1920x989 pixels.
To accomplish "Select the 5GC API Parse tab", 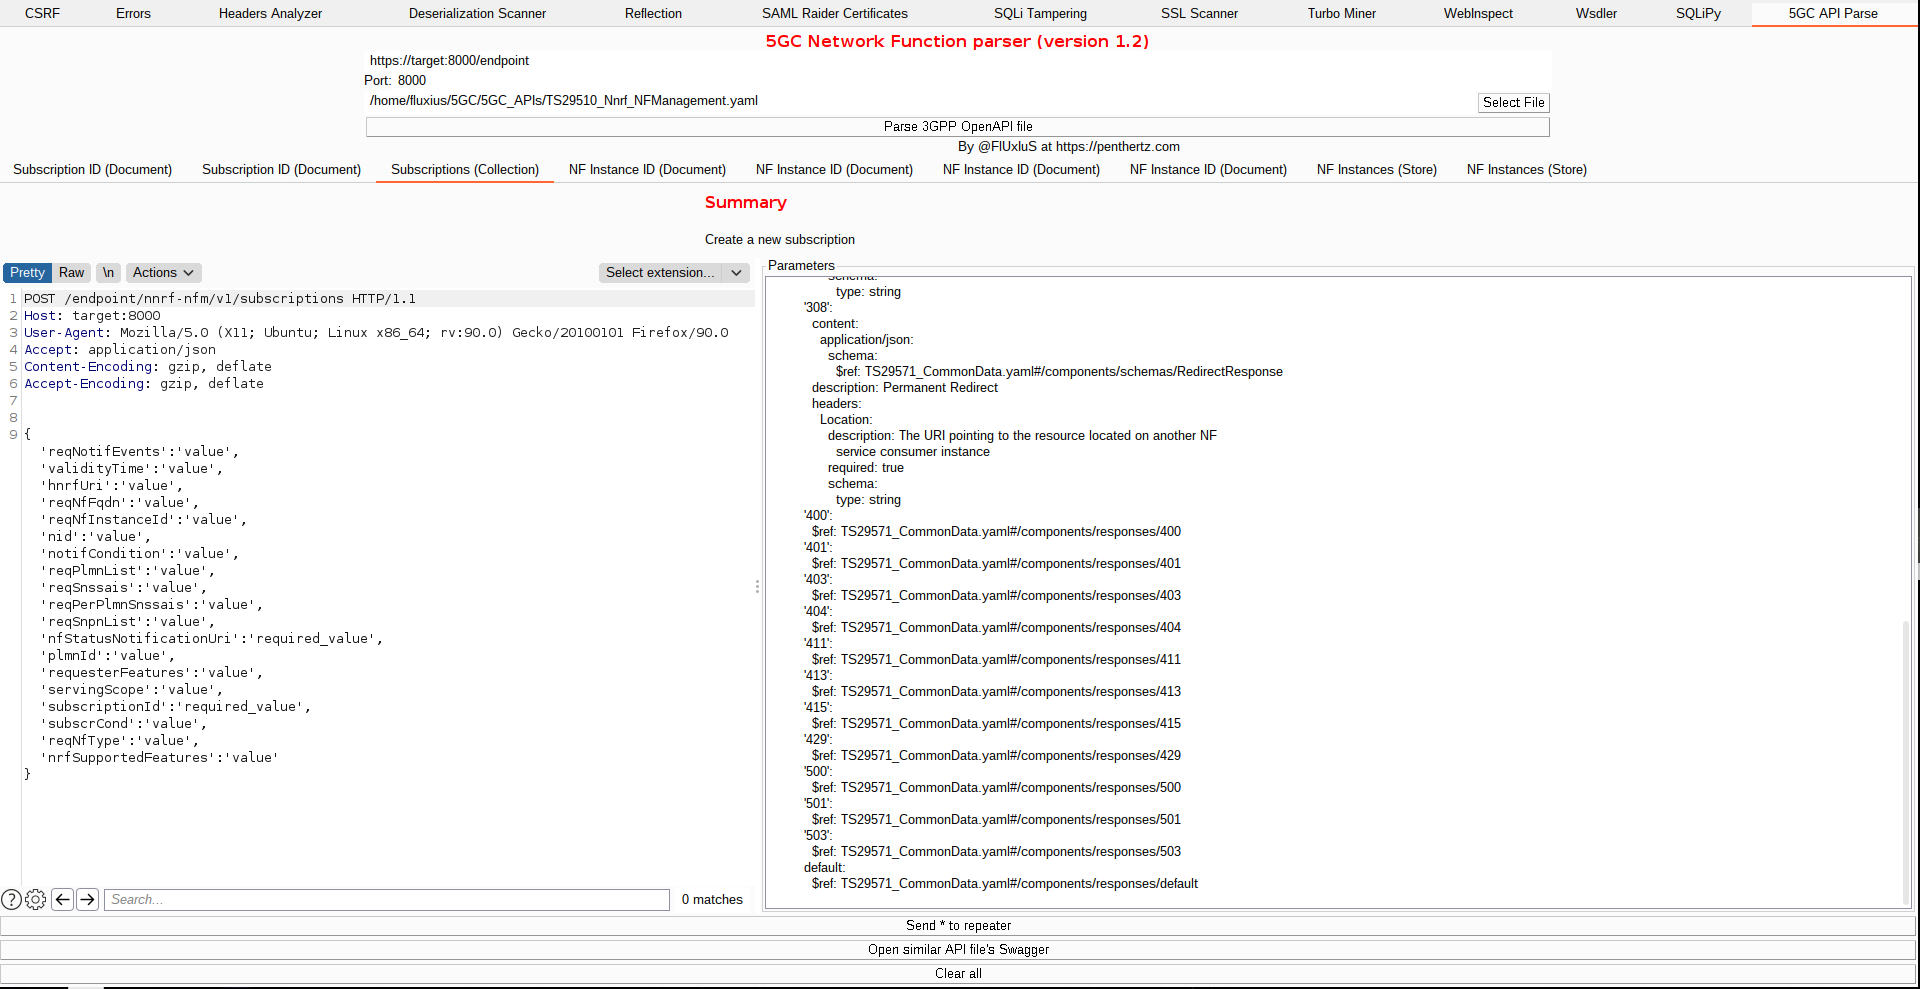I will pyautogui.click(x=1833, y=13).
